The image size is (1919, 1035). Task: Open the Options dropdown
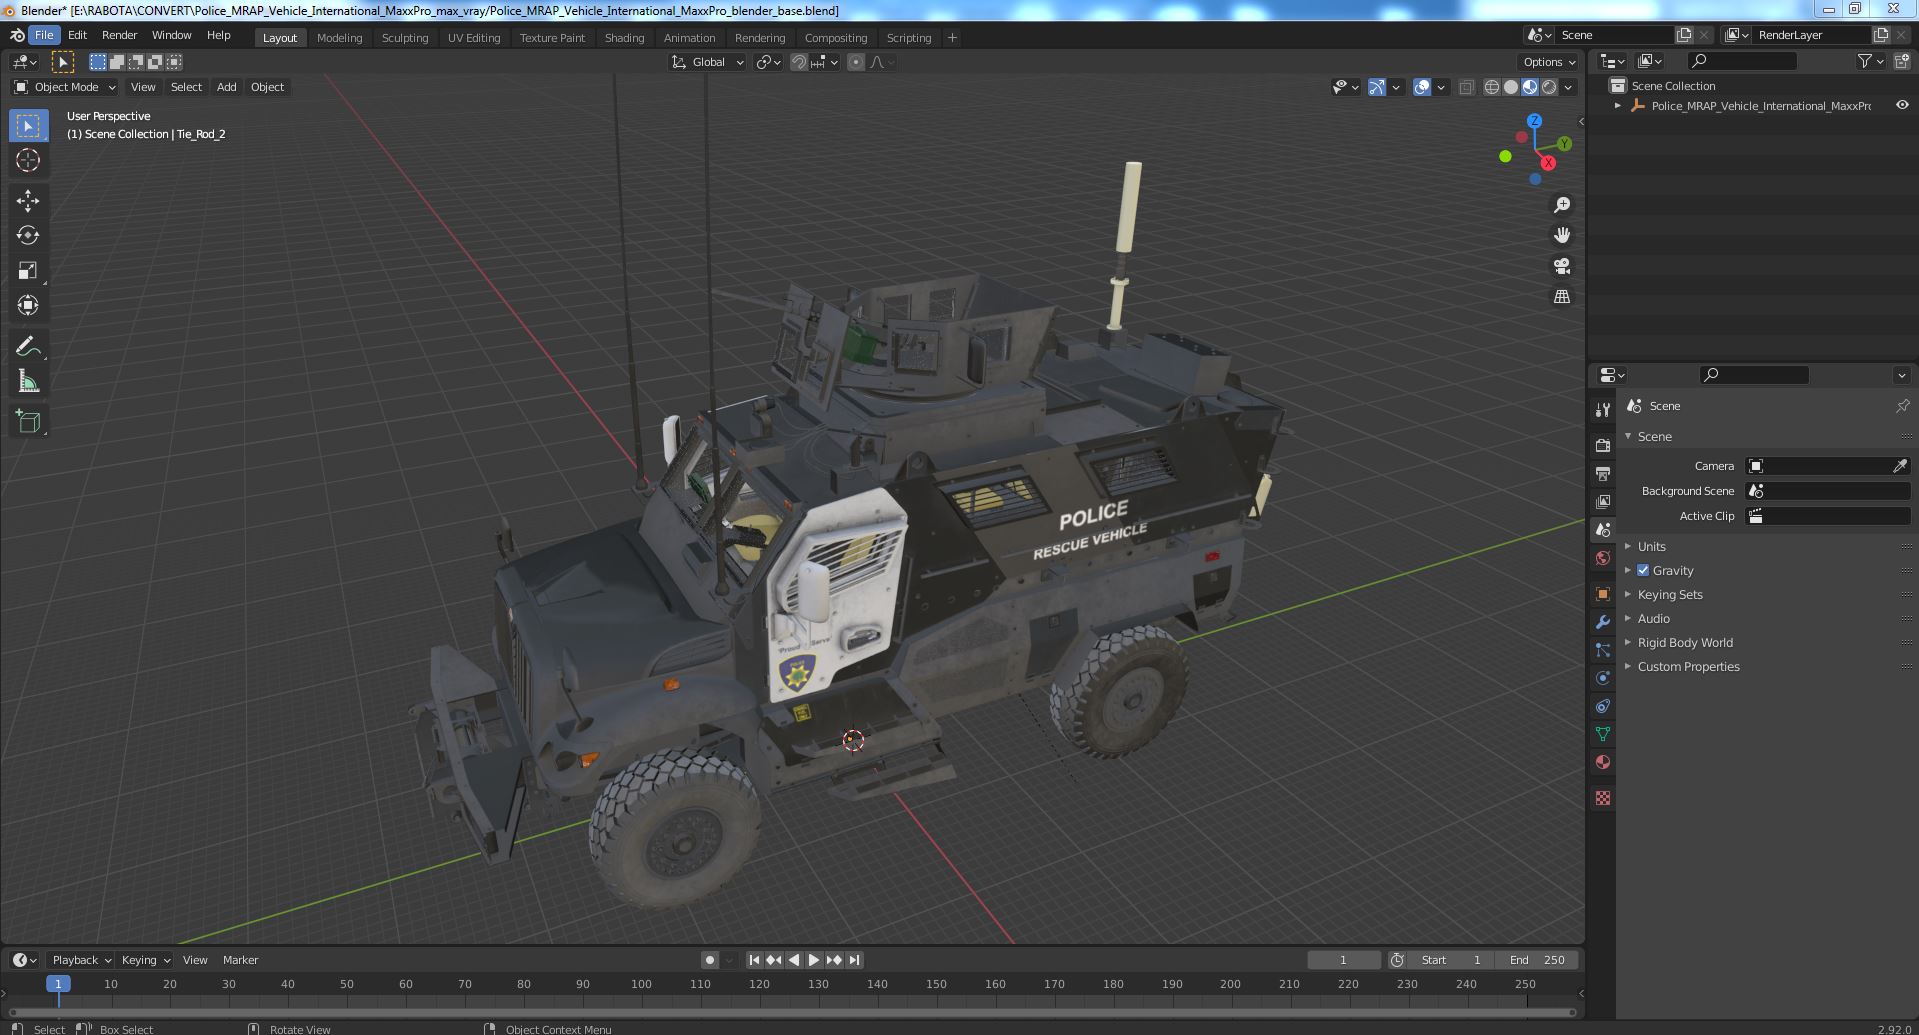point(1549,62)
